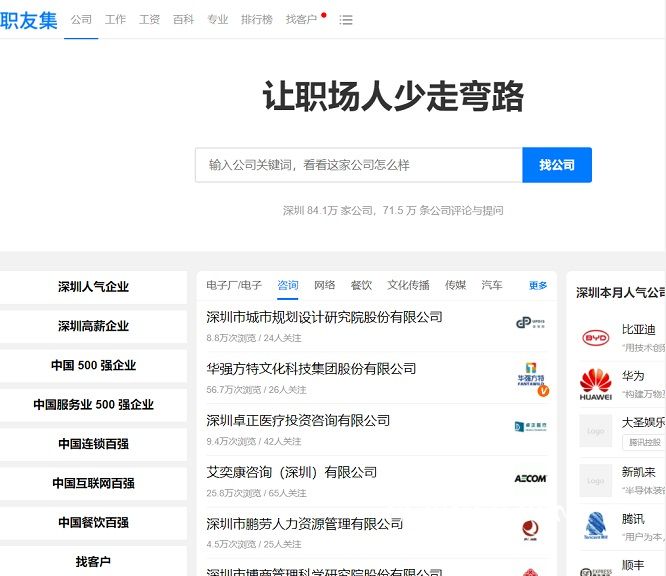Viewport: 666px width, 576px height.
Task: Click the text 56.7万次浏览 / 26人关注
Action: coord(256,390)
